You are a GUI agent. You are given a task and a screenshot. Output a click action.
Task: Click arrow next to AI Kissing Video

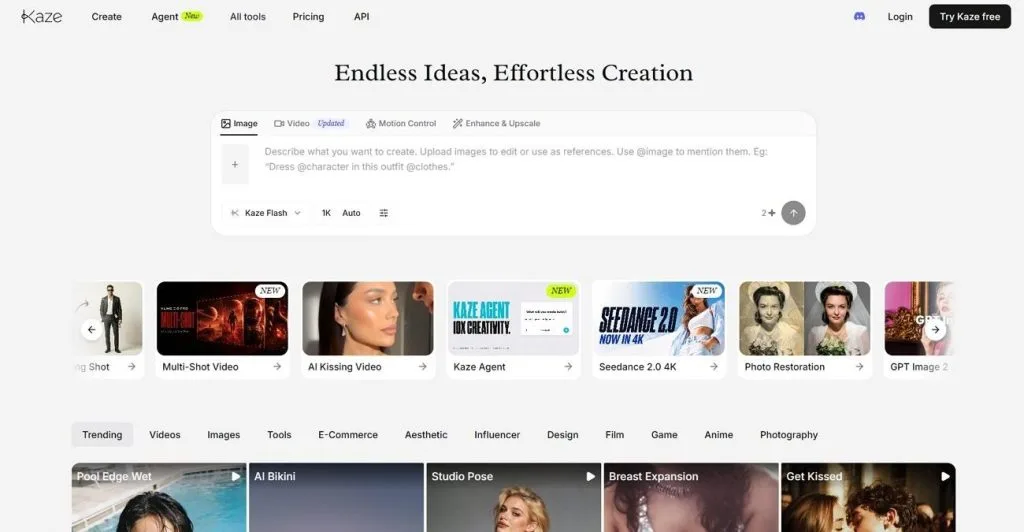point(423,367)
